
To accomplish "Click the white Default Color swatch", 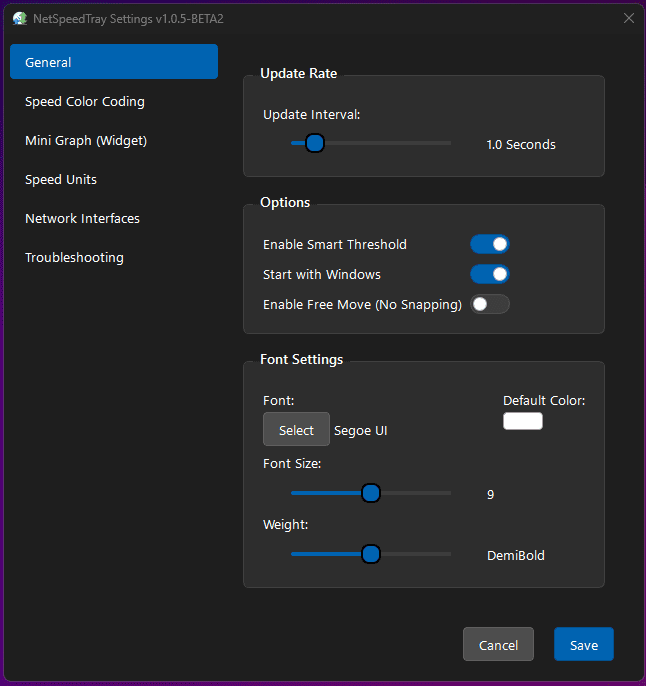I will point(522,421).
